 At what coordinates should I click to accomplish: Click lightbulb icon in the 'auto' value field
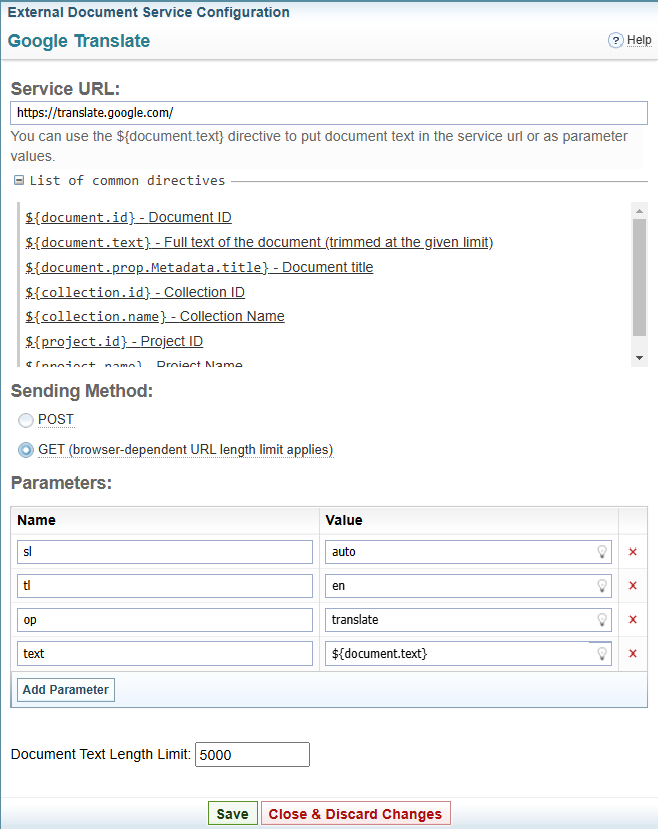click(x=602, y=552)
